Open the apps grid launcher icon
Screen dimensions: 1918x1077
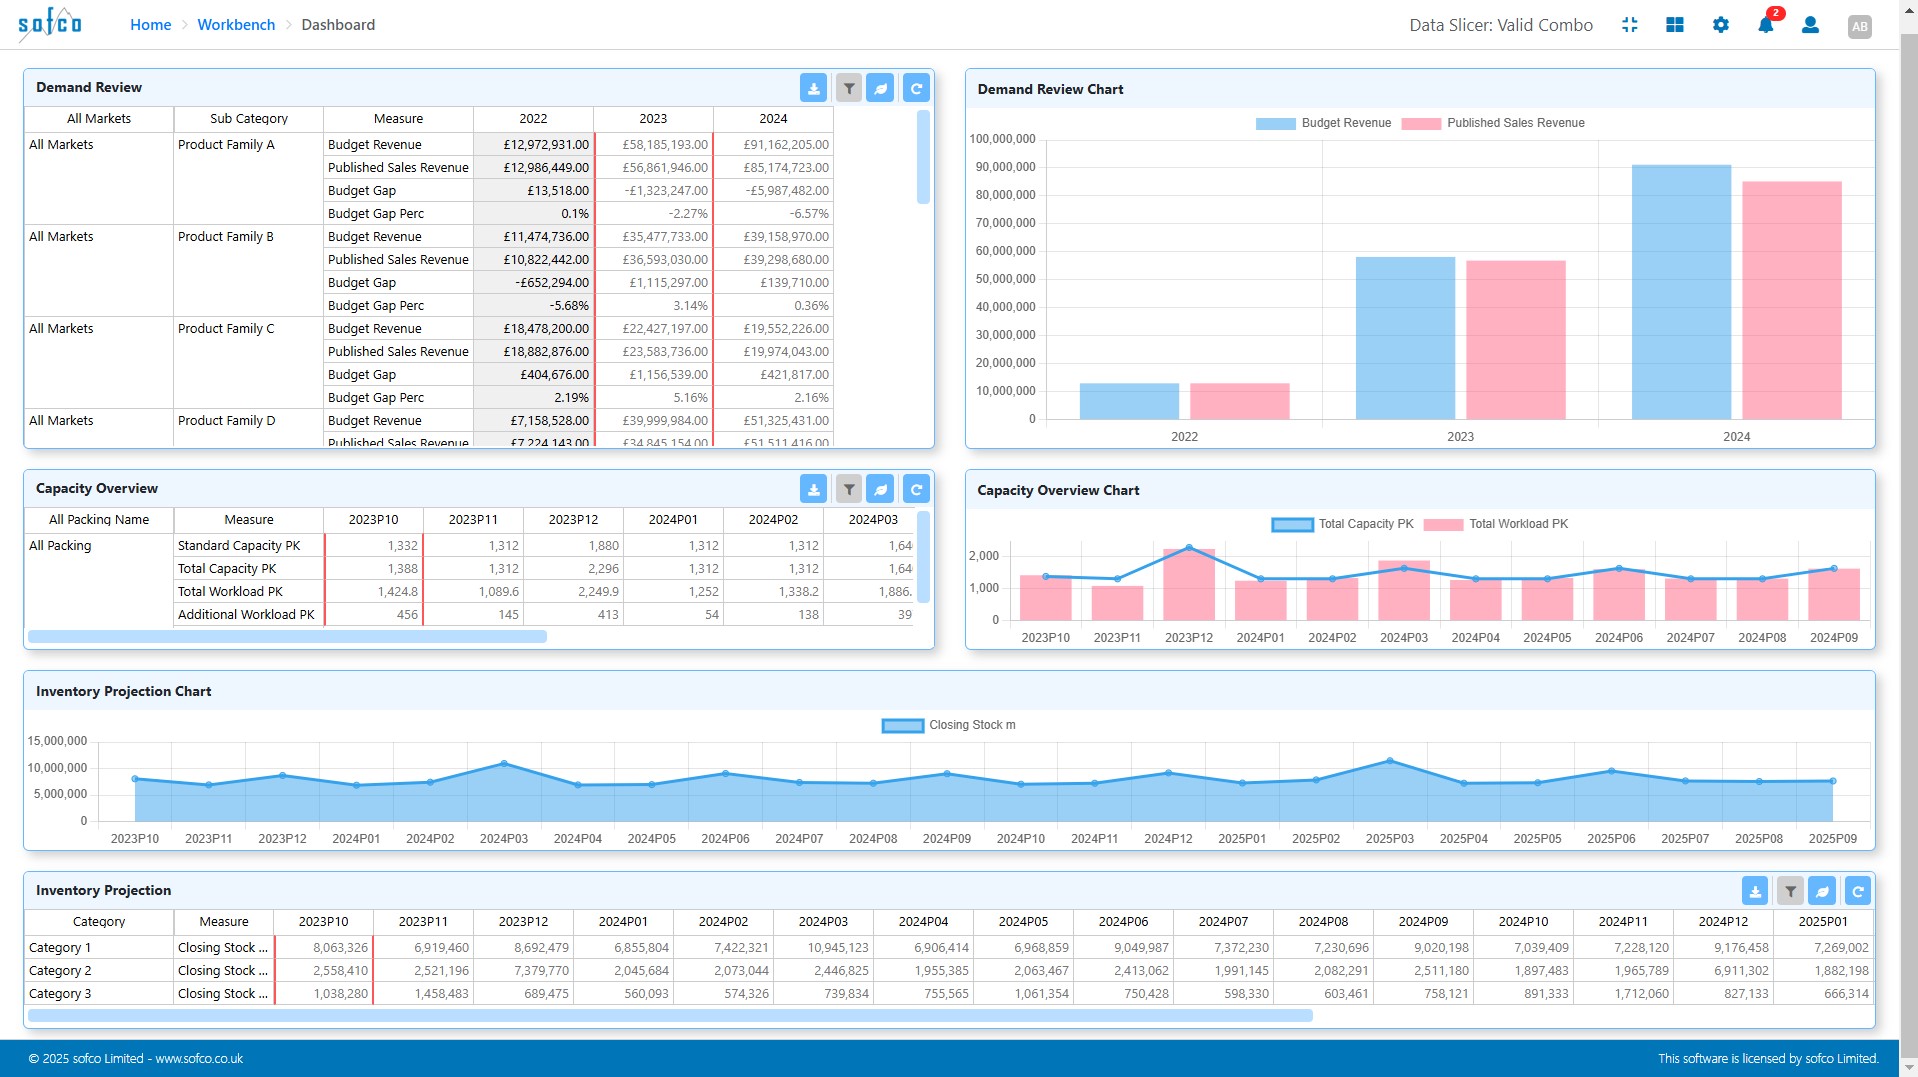[1675, 24]
